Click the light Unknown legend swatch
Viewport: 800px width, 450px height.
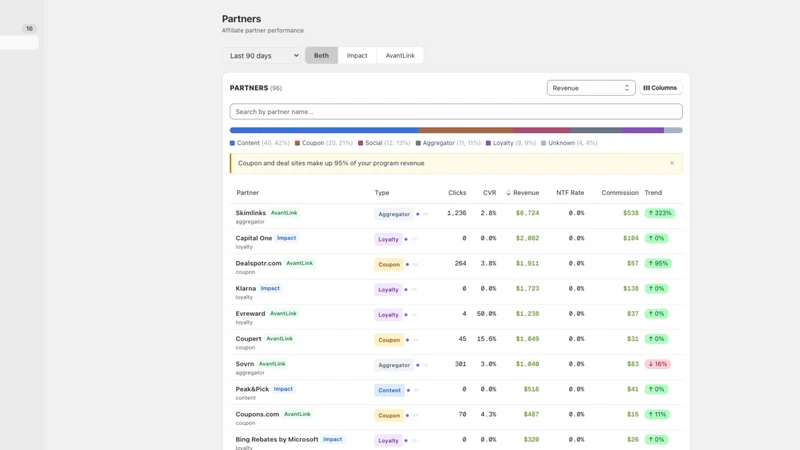[x=543, y=143]
